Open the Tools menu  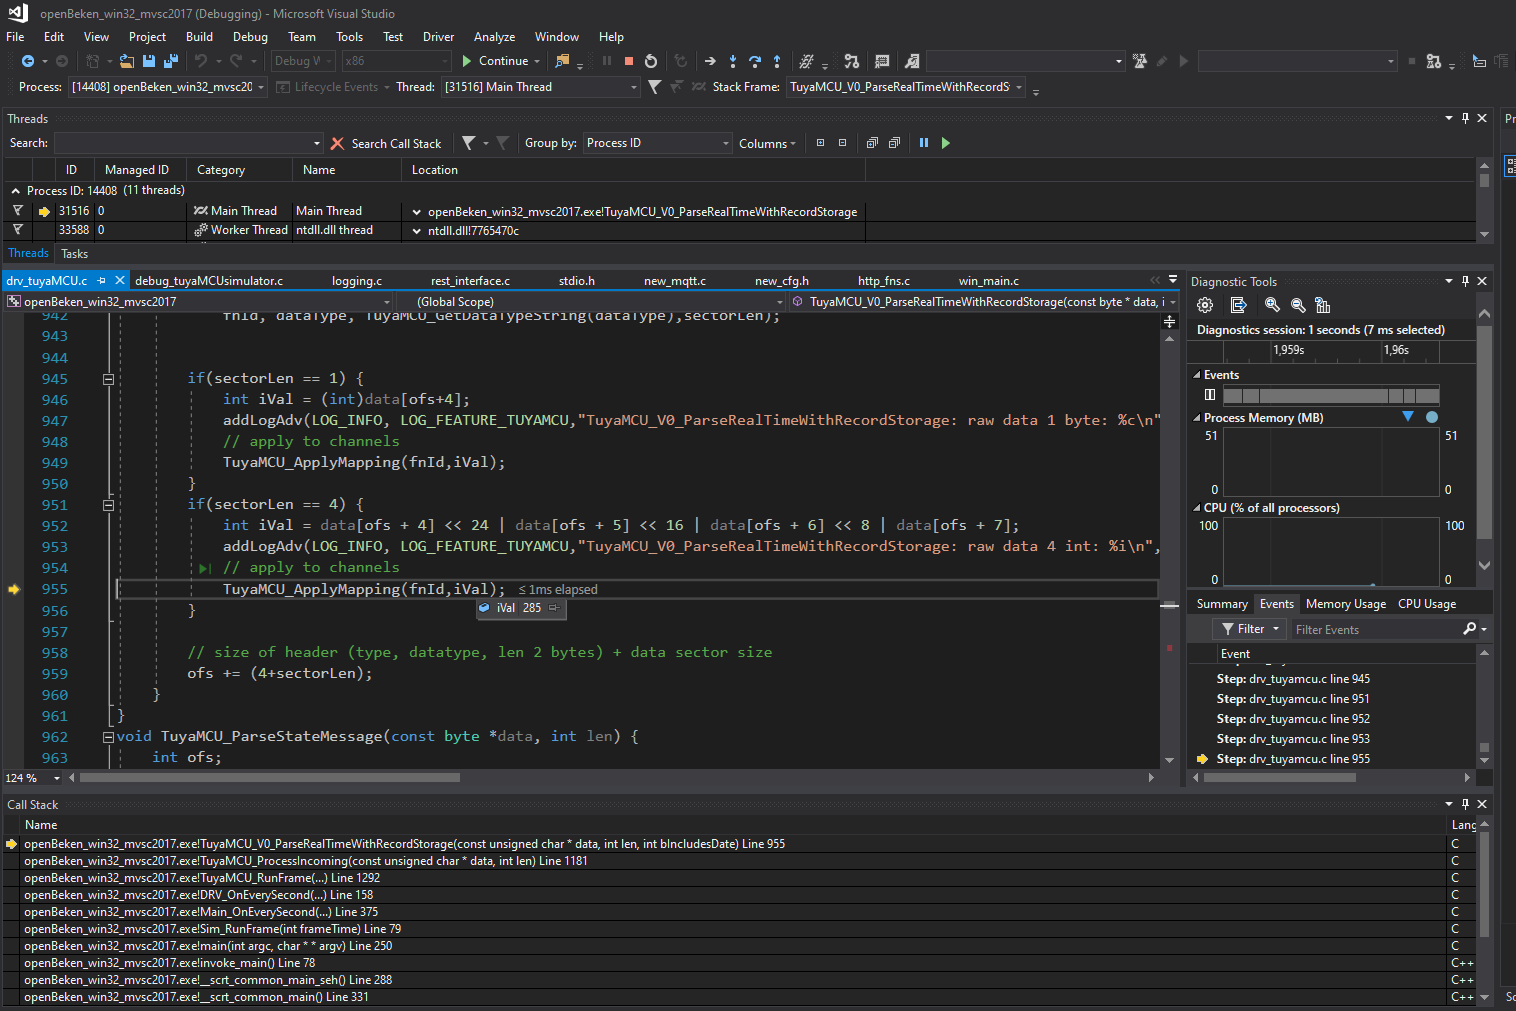pyautogui.click(x=349, y=37)
